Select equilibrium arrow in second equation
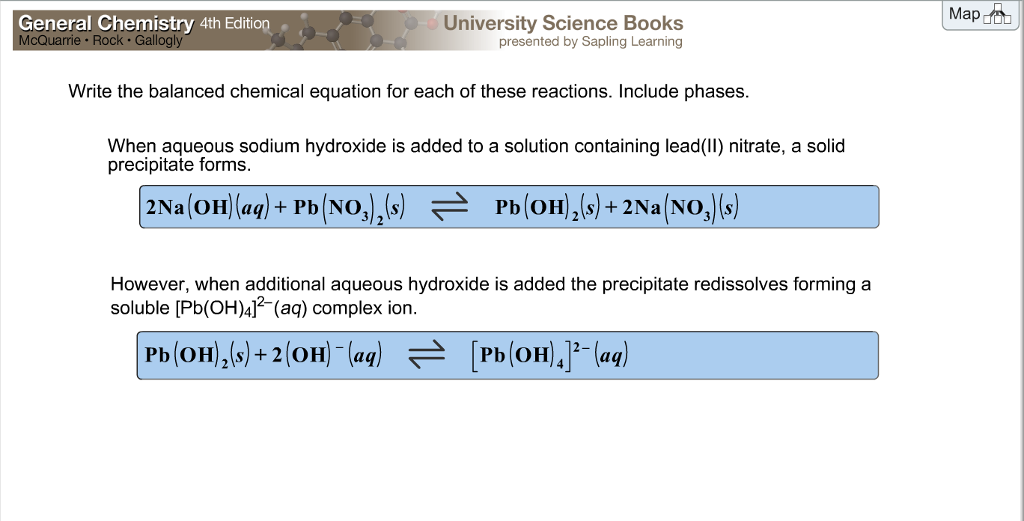This screenshot has width=1024, height=521. pos(426,355)
